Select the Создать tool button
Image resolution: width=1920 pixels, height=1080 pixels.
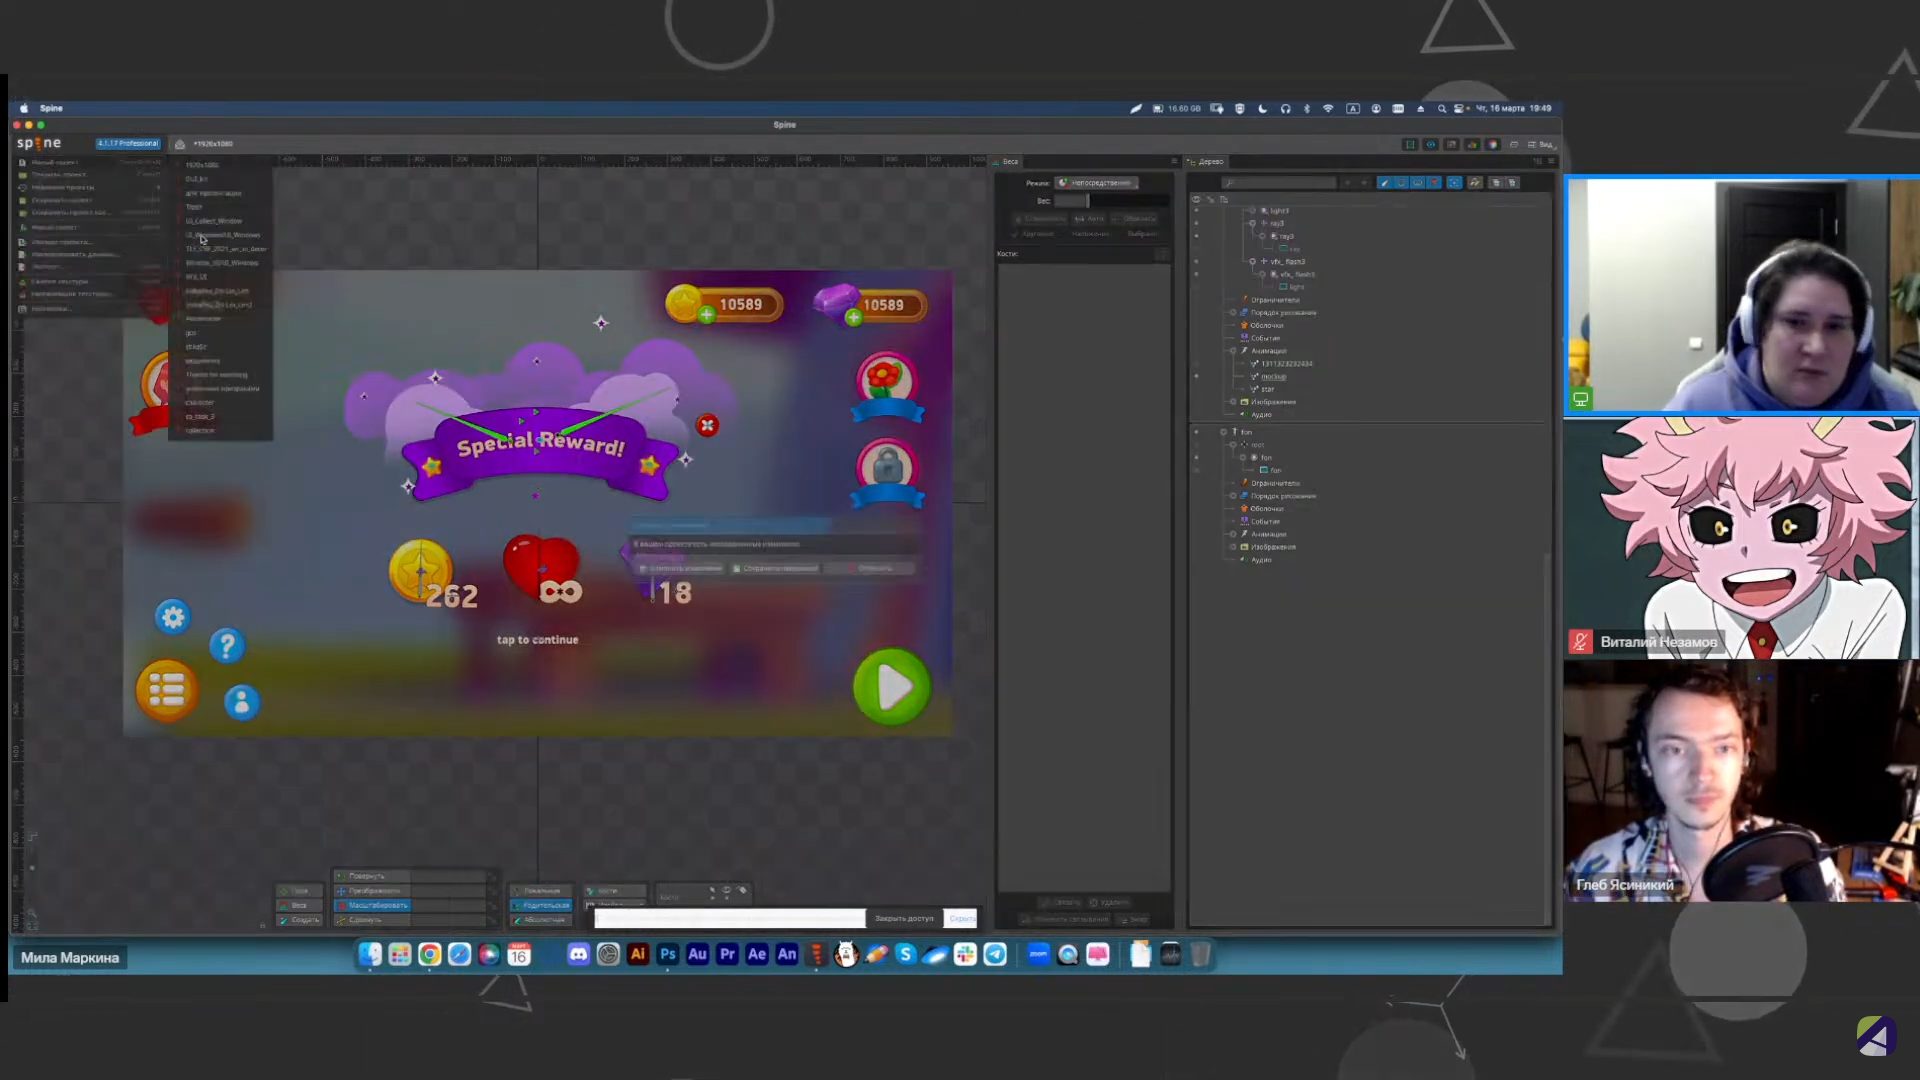click(300, 920)
